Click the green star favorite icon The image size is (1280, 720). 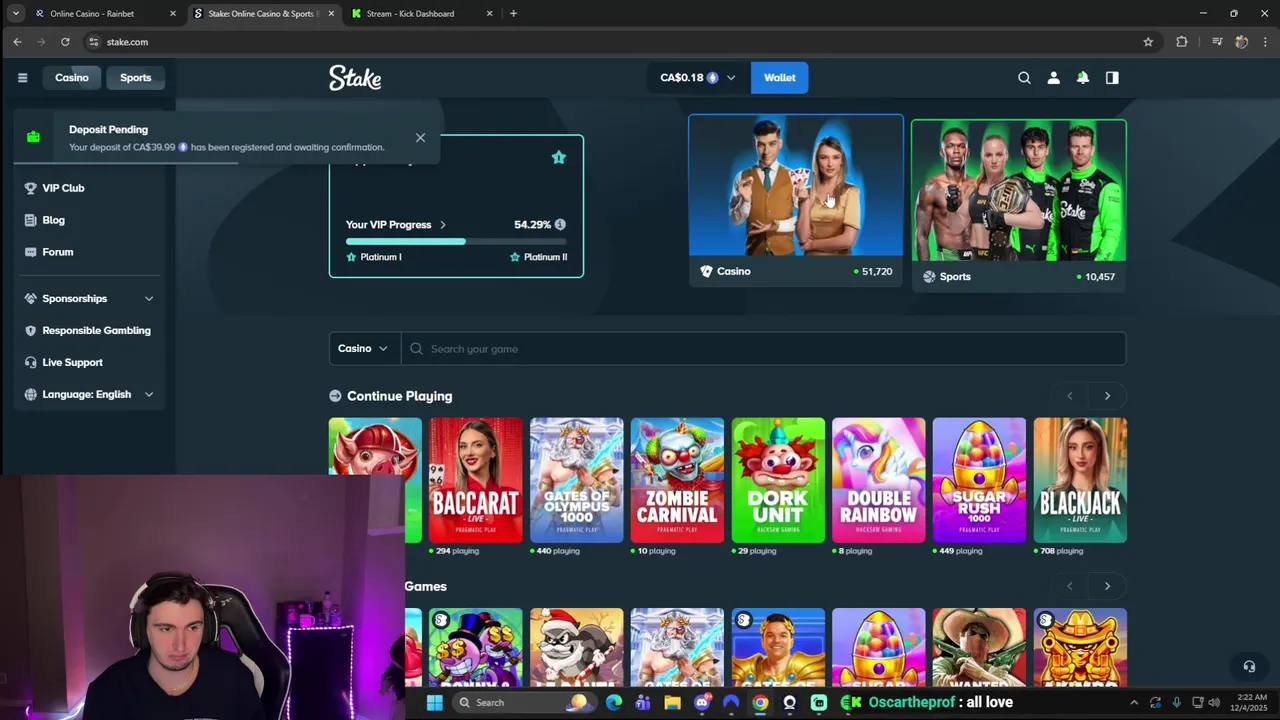tap(559, 157)
